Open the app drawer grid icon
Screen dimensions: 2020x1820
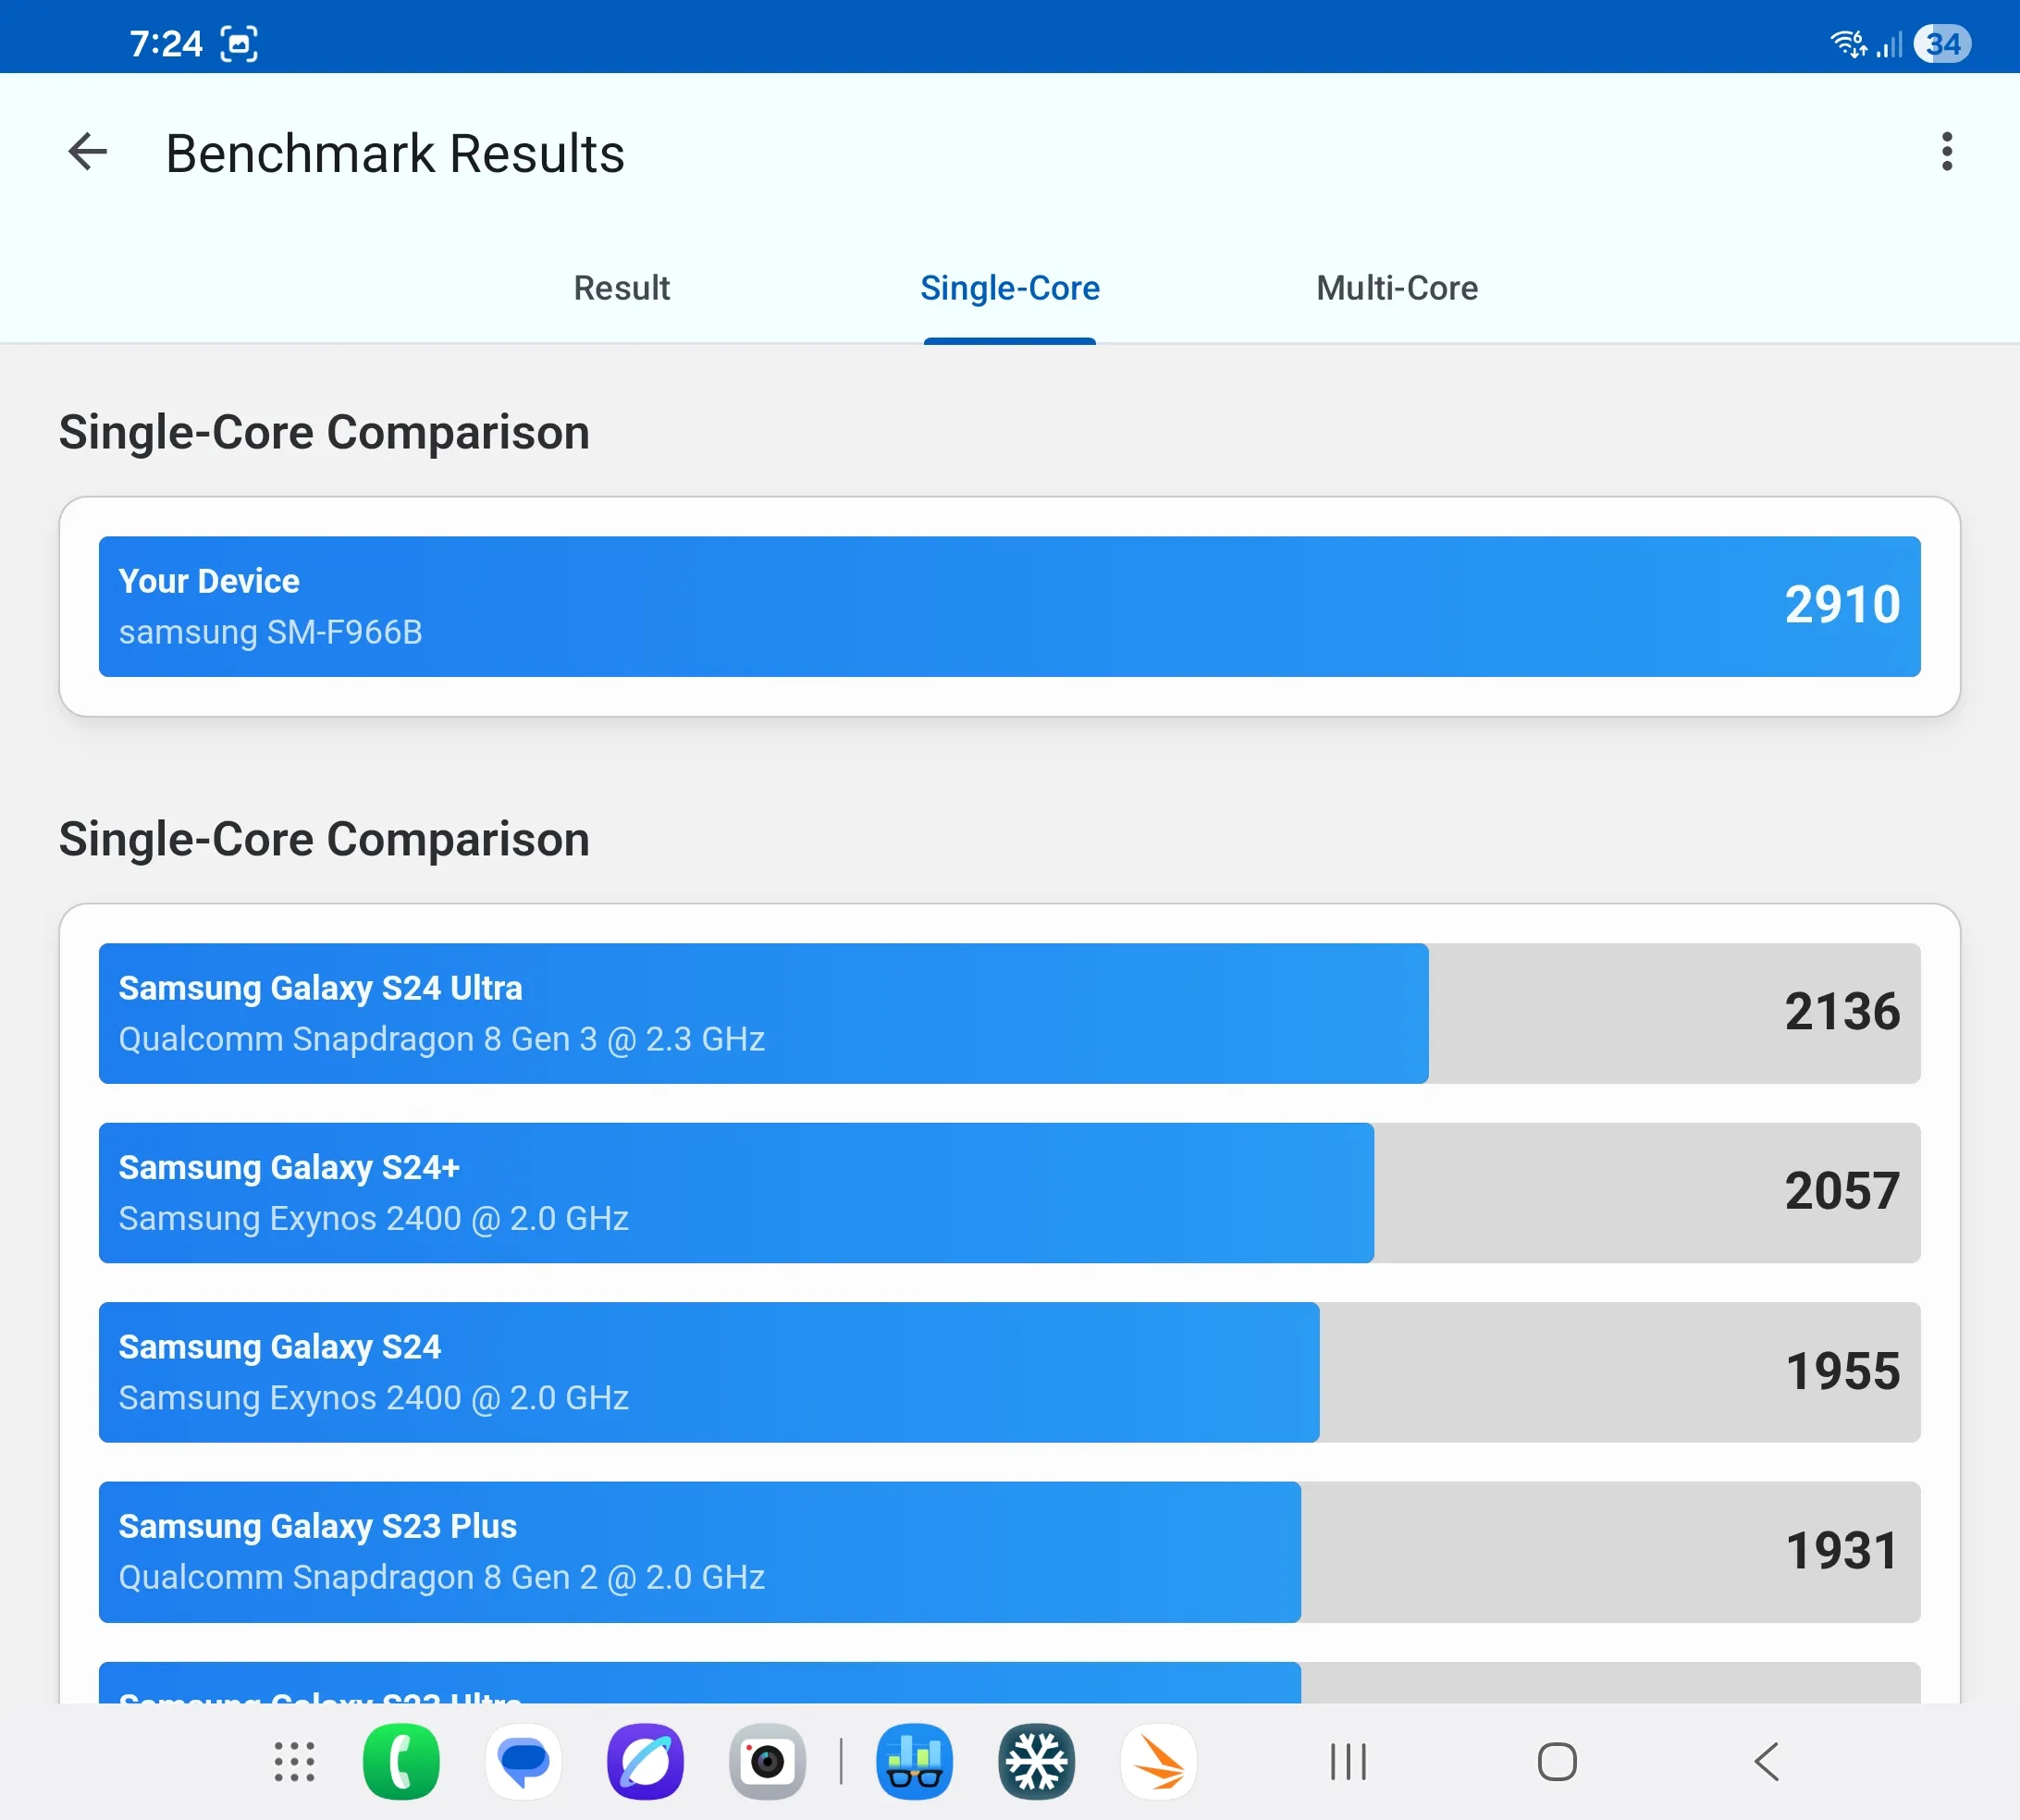294,1761
